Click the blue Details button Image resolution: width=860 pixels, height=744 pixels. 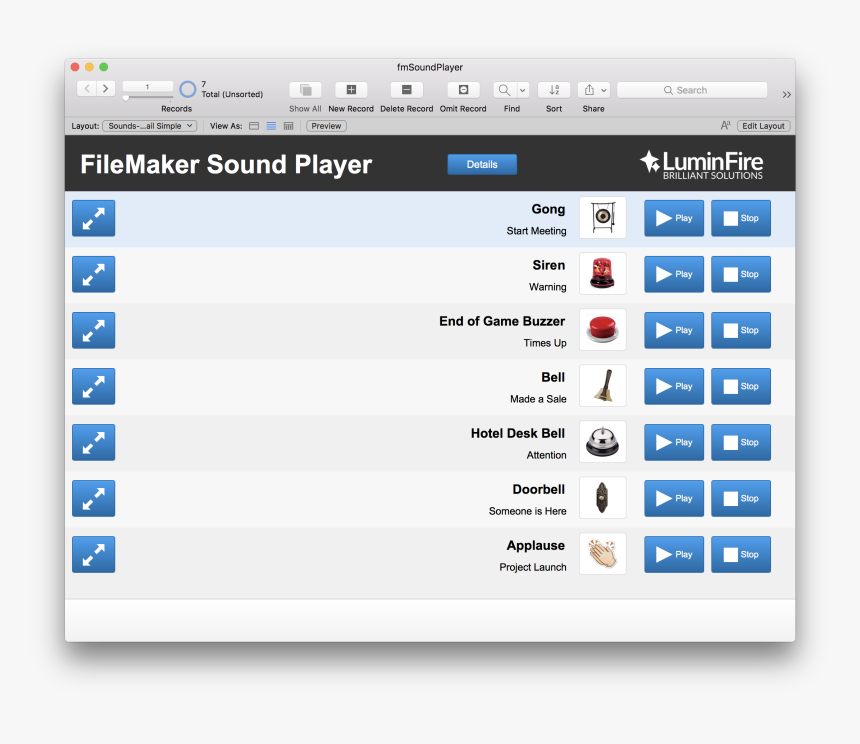pyautogui.click(x=482, y=164)
